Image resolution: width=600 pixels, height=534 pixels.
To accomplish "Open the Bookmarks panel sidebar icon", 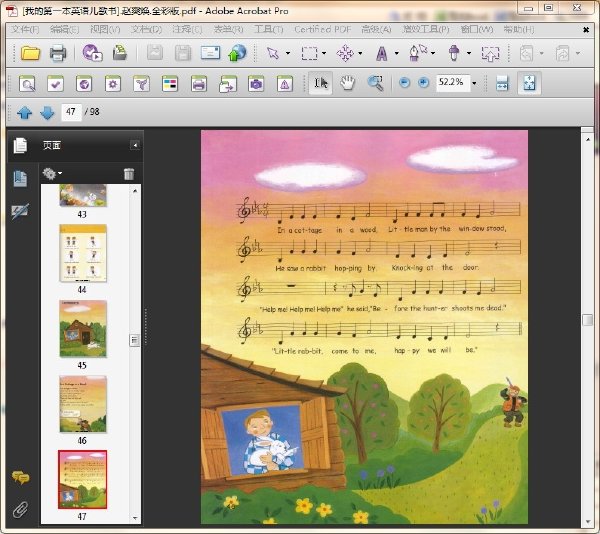I will click(20, 179).
